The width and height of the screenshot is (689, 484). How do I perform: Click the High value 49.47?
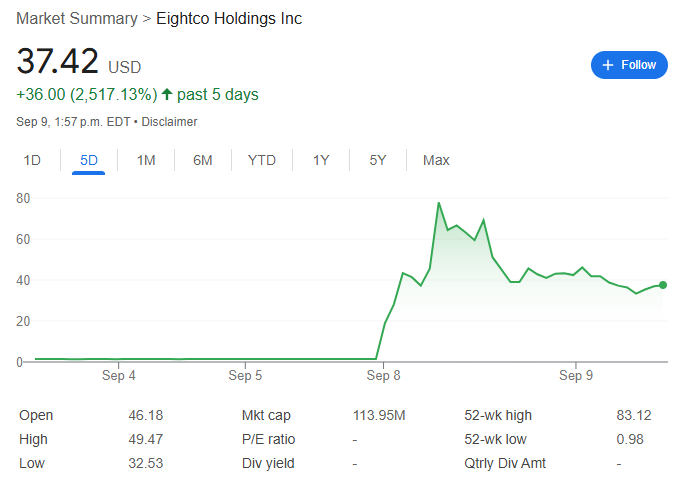145,439
